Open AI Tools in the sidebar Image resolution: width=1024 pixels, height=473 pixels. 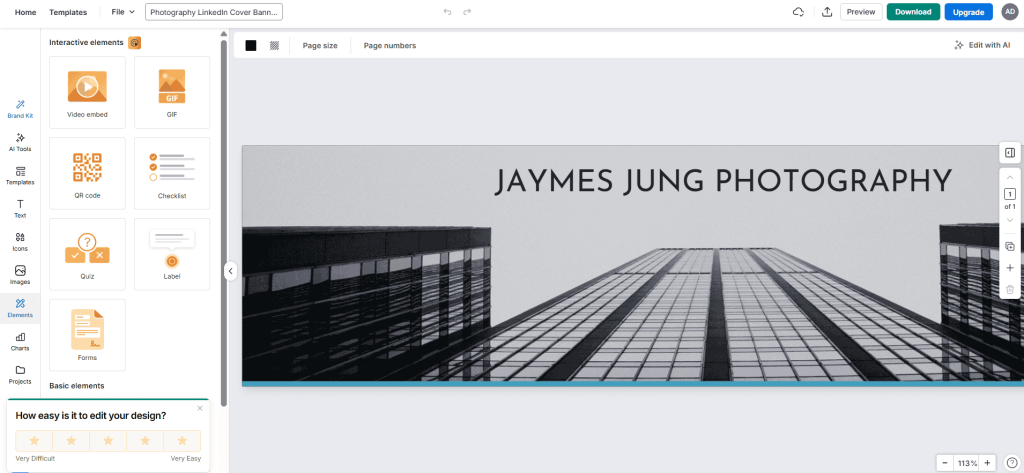coord(20,142)
